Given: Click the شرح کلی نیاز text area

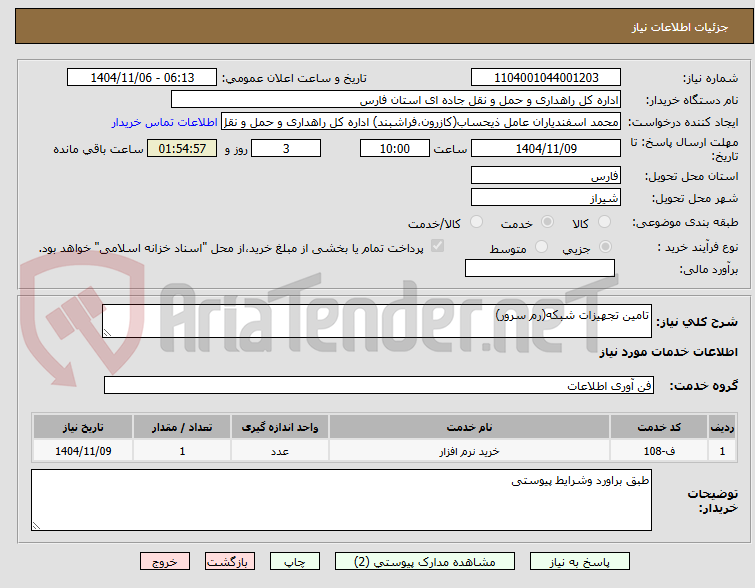Looking at the screenshot, I should click(x=377, y=321).
